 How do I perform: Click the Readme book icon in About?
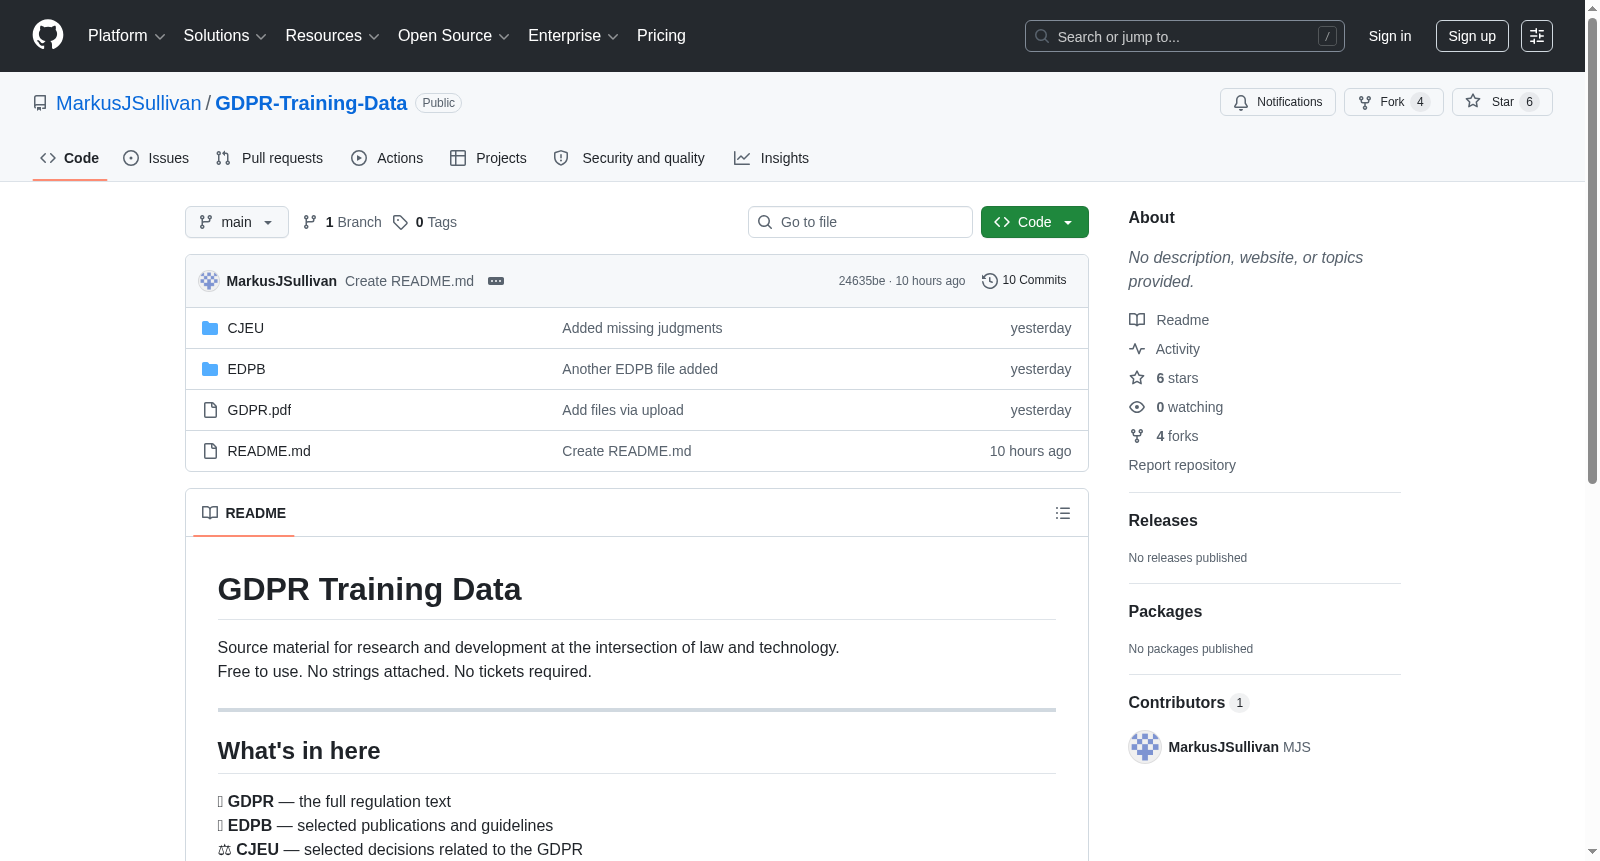1137,320
